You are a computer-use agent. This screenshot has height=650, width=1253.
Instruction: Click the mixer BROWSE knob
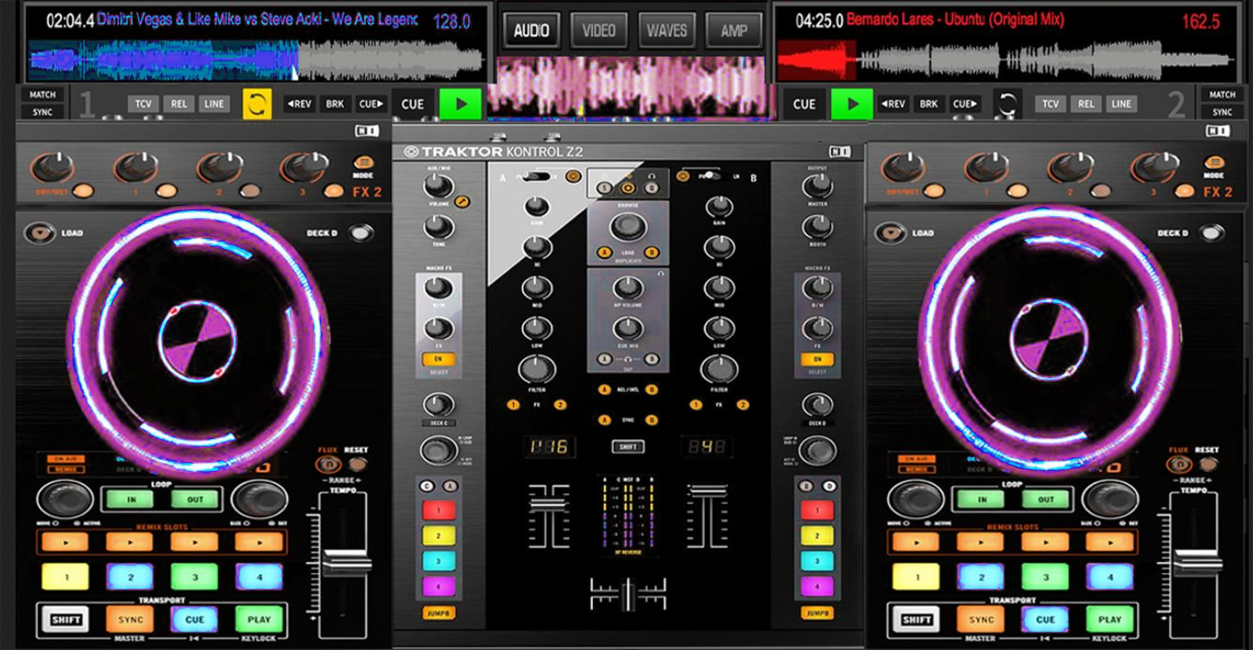click(x=628, y=229)
